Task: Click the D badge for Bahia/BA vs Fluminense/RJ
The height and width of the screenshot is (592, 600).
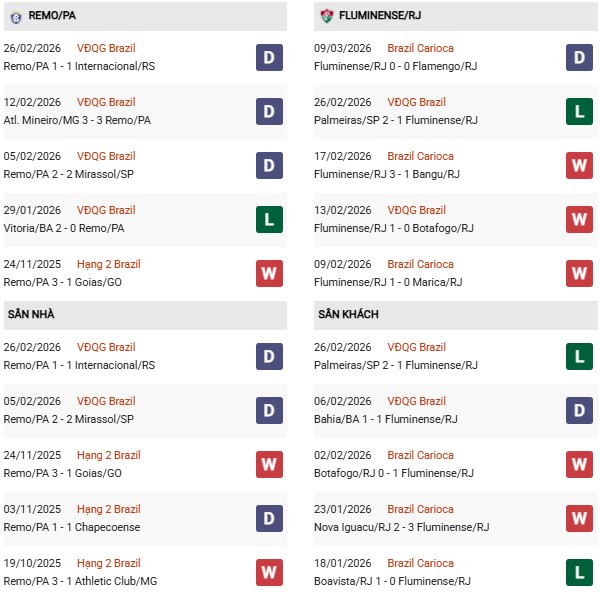Action: pos(580,410)
